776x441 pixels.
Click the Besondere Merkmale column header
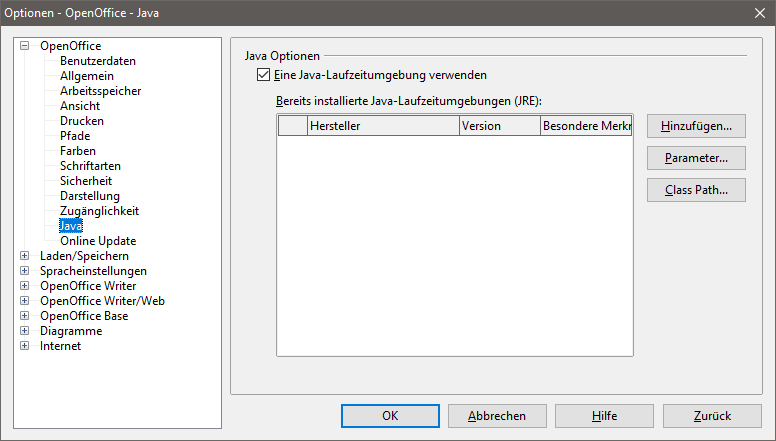(586, 126)
